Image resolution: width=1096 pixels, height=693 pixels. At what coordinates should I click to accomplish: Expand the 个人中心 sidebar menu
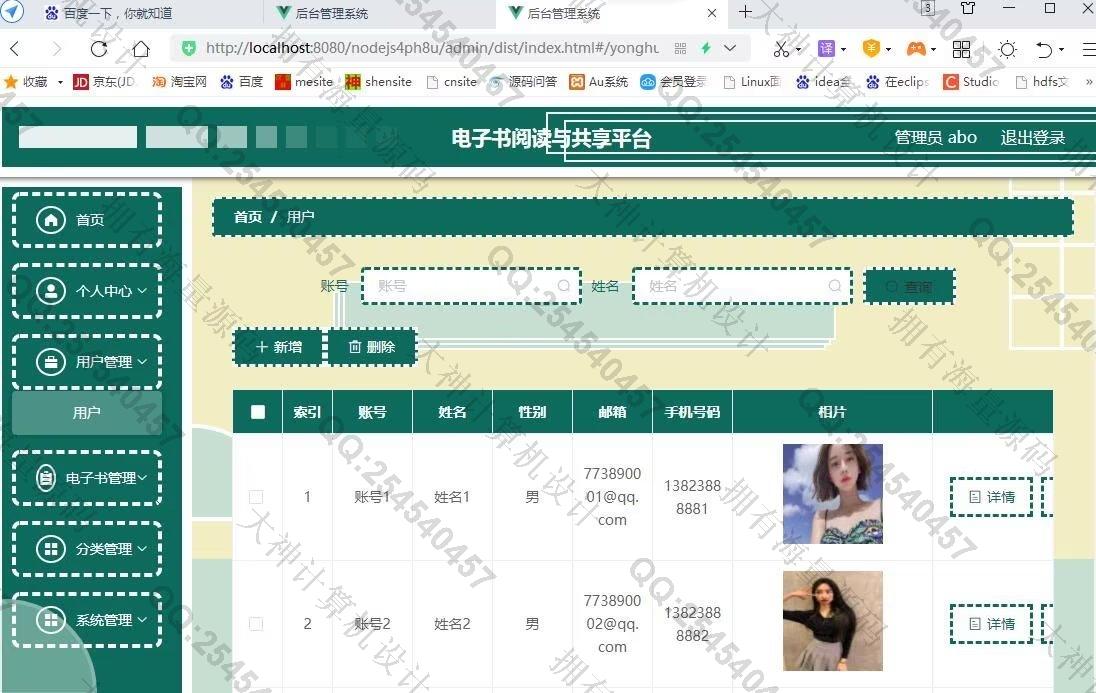click(x=87, y=291)
